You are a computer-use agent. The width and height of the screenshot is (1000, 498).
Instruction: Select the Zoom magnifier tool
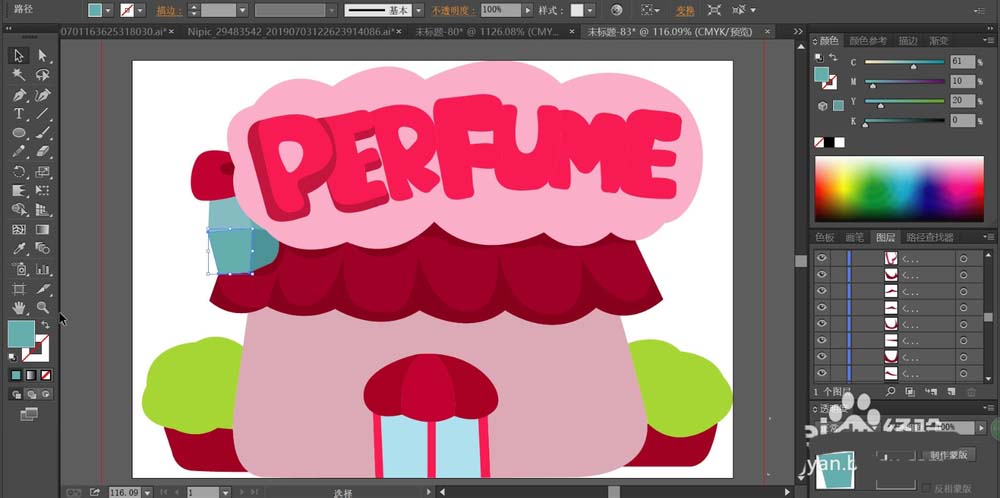pos(42,308)
